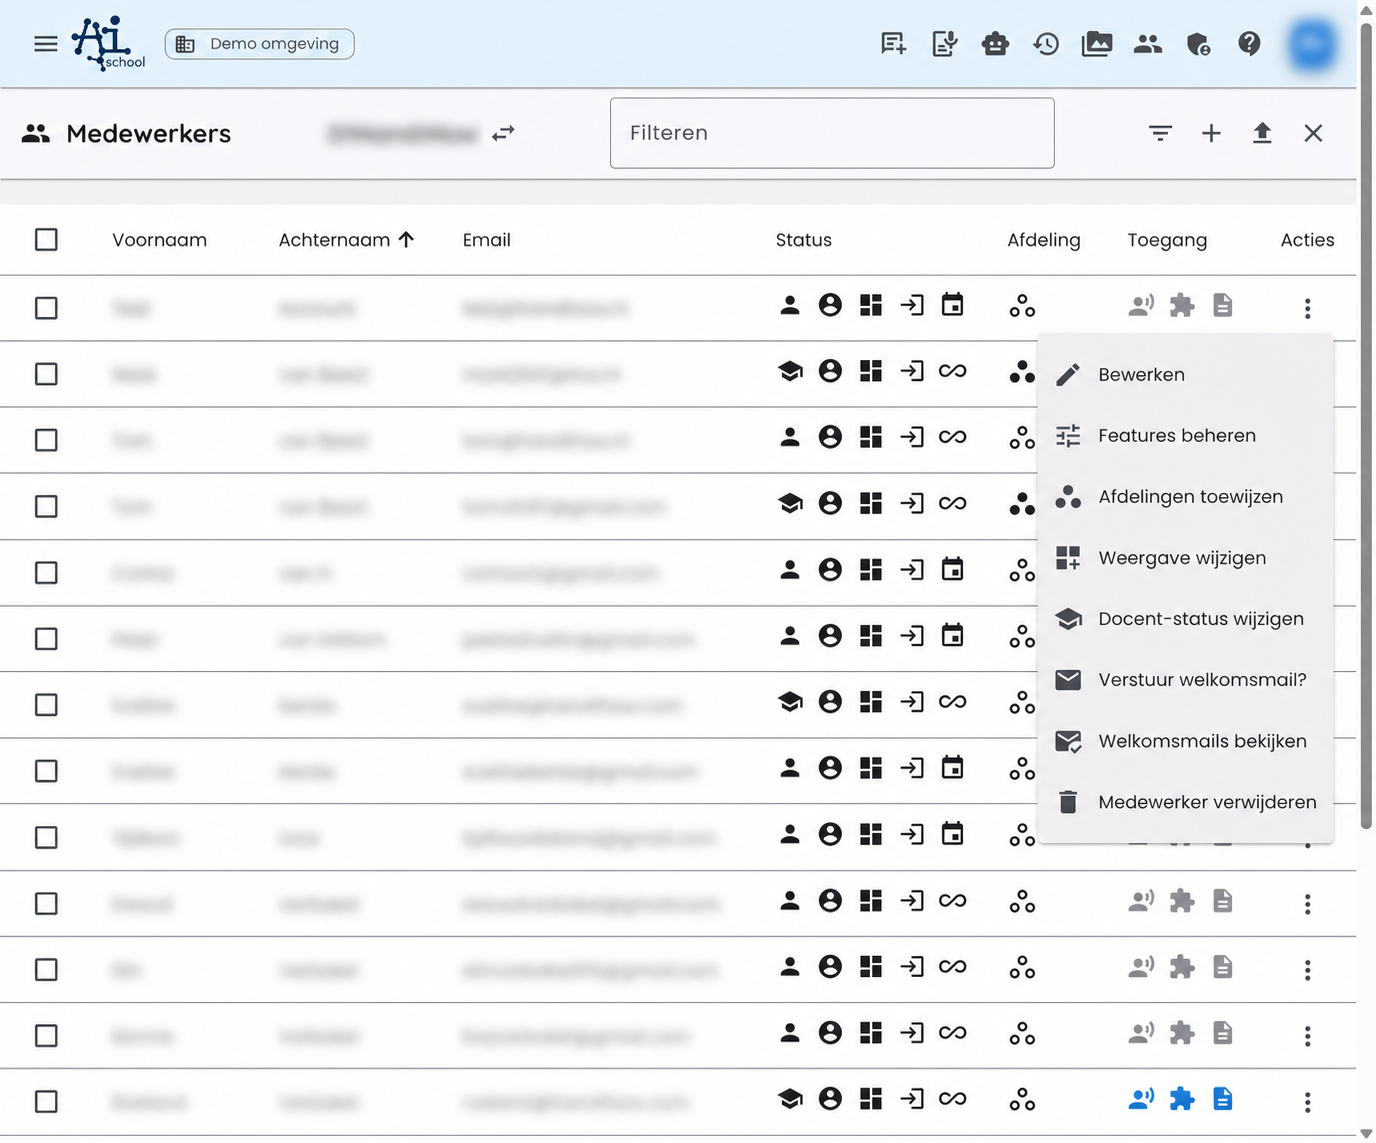Viewport: 1376px width, 1143px height.
Task: Click document access icon in first employee row
Action: pyautogui.click(x=1223, y=305)
